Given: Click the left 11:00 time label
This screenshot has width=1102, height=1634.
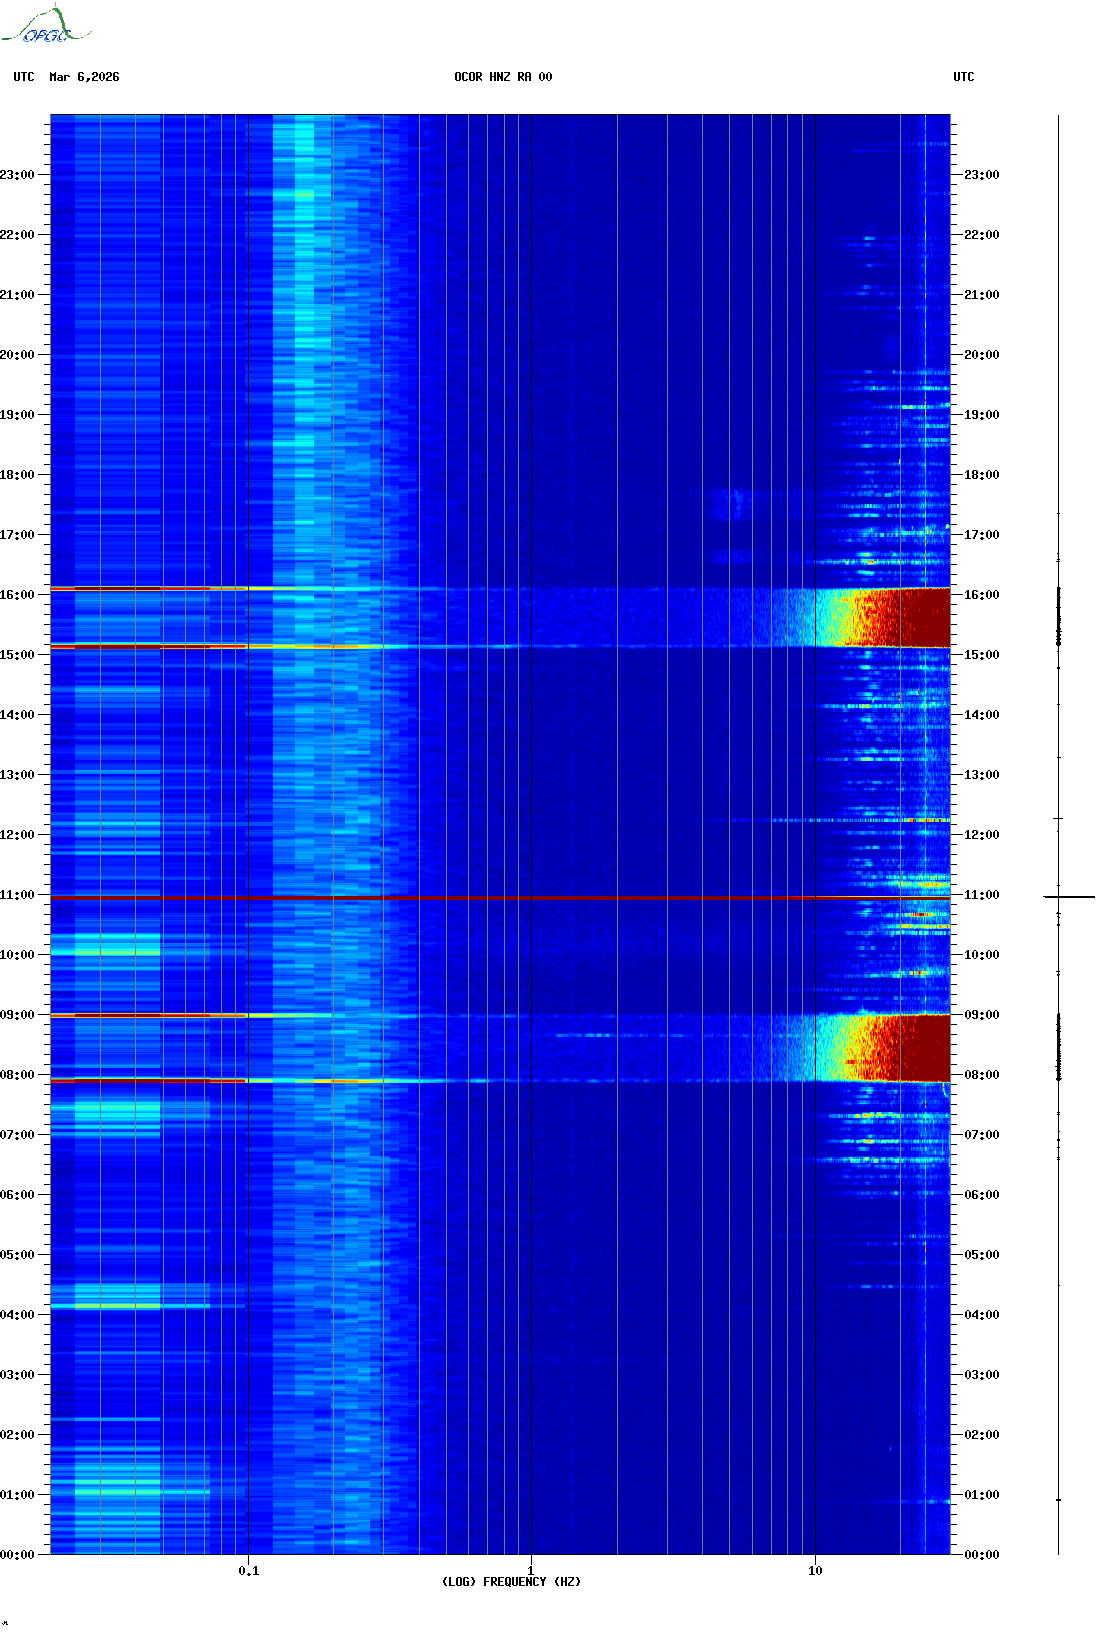Looking at the screenshot, I should tap(17, 895).
